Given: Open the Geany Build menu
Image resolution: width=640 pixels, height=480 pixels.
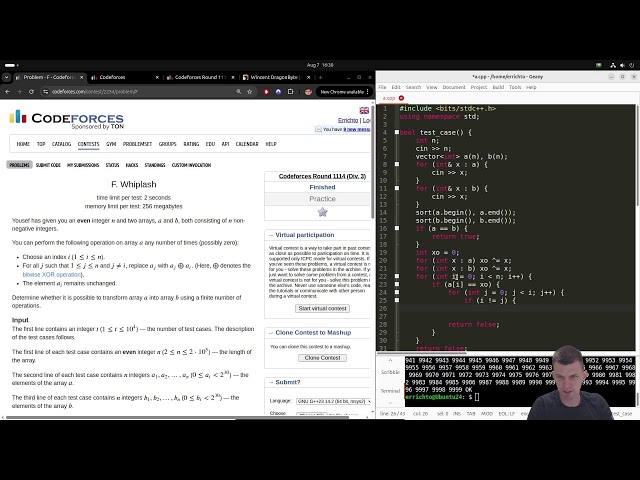Looking at the screenshot, I should [498, 87].
